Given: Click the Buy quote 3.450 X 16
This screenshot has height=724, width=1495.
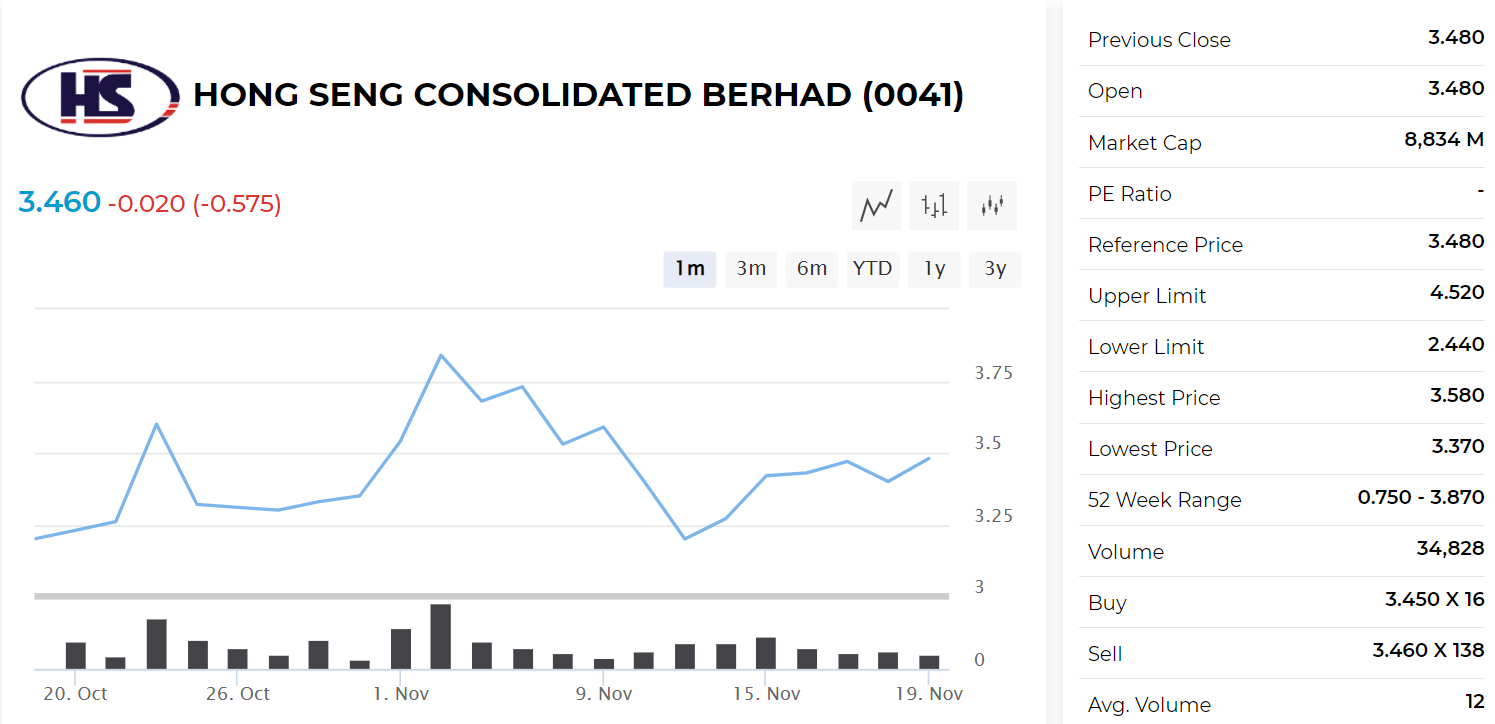Looking at the screenshot, I should point(1435,600).
